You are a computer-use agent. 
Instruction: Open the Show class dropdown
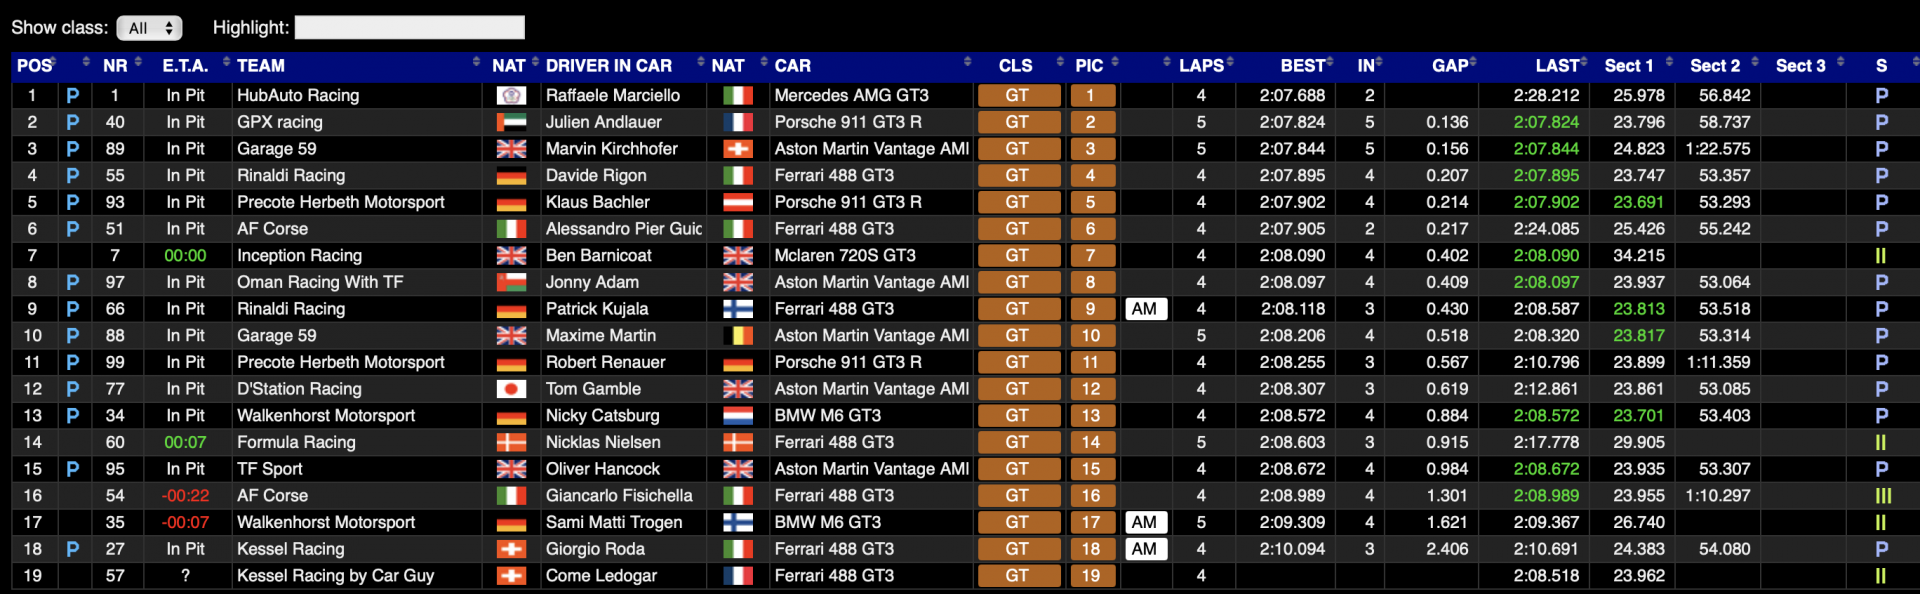(x=149, y=28)
